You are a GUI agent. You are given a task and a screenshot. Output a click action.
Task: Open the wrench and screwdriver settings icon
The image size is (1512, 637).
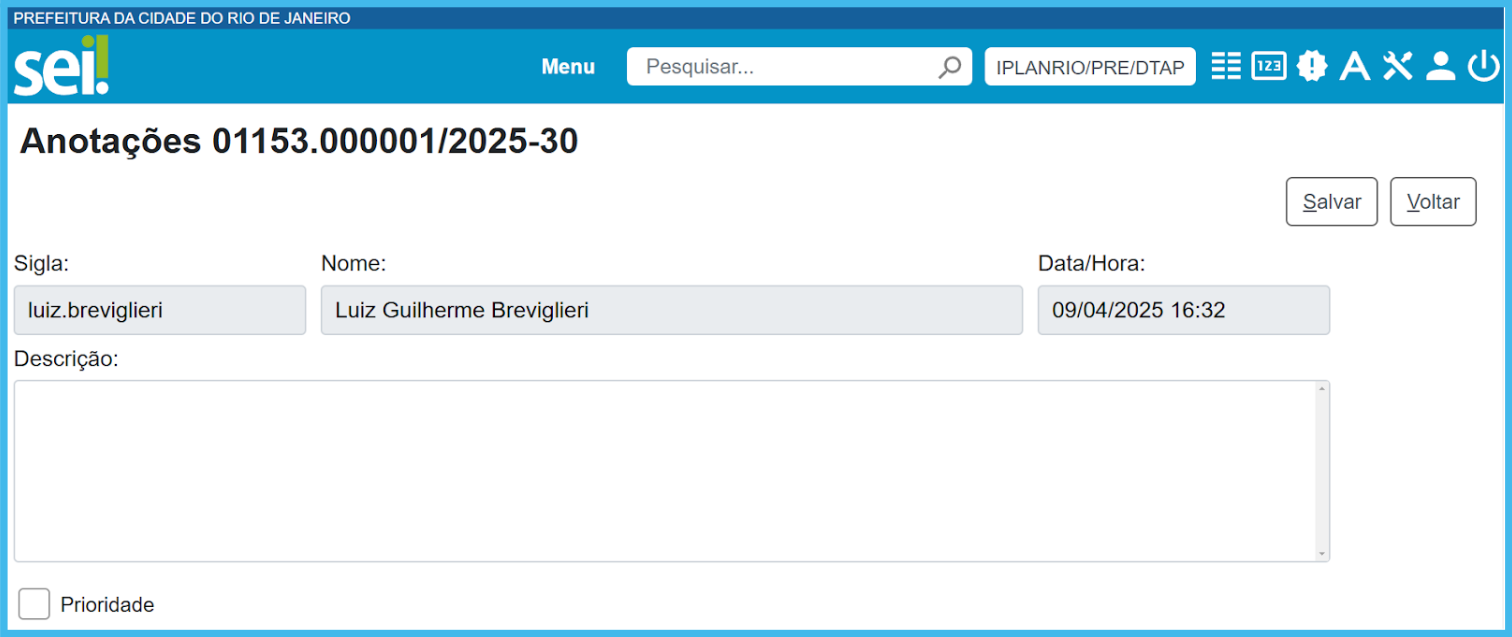tap(1397, 66)
